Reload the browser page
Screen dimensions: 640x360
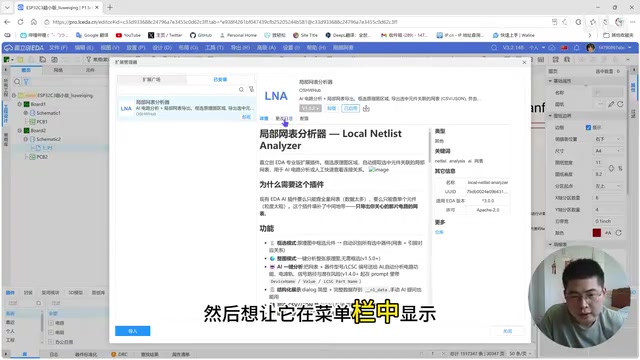click(20, 22)
